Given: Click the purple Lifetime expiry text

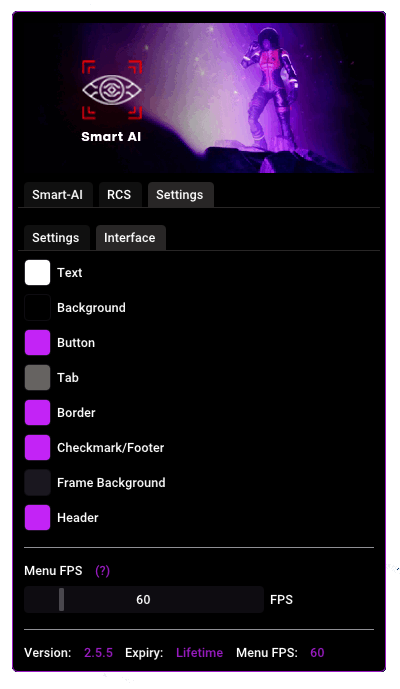Looking at the screenshot, I should tap(200, 653).
